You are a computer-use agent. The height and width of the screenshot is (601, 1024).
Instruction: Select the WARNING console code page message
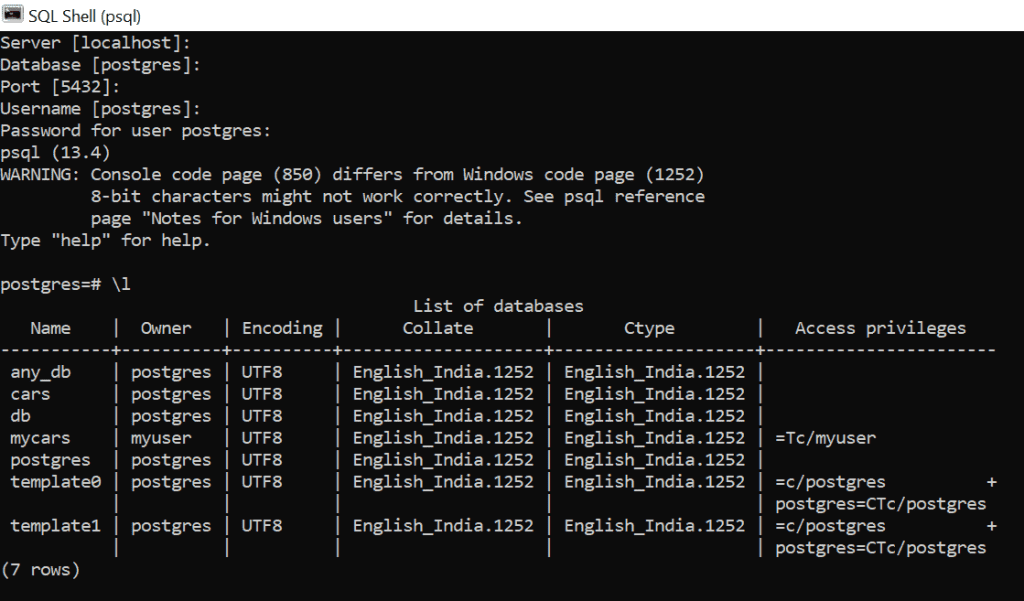(x=350, y=174)
